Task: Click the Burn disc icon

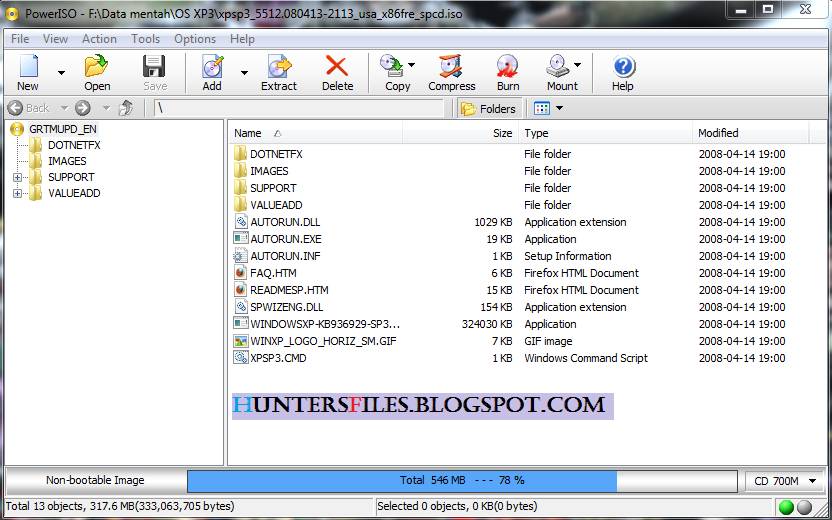Action: pos(508,66)
